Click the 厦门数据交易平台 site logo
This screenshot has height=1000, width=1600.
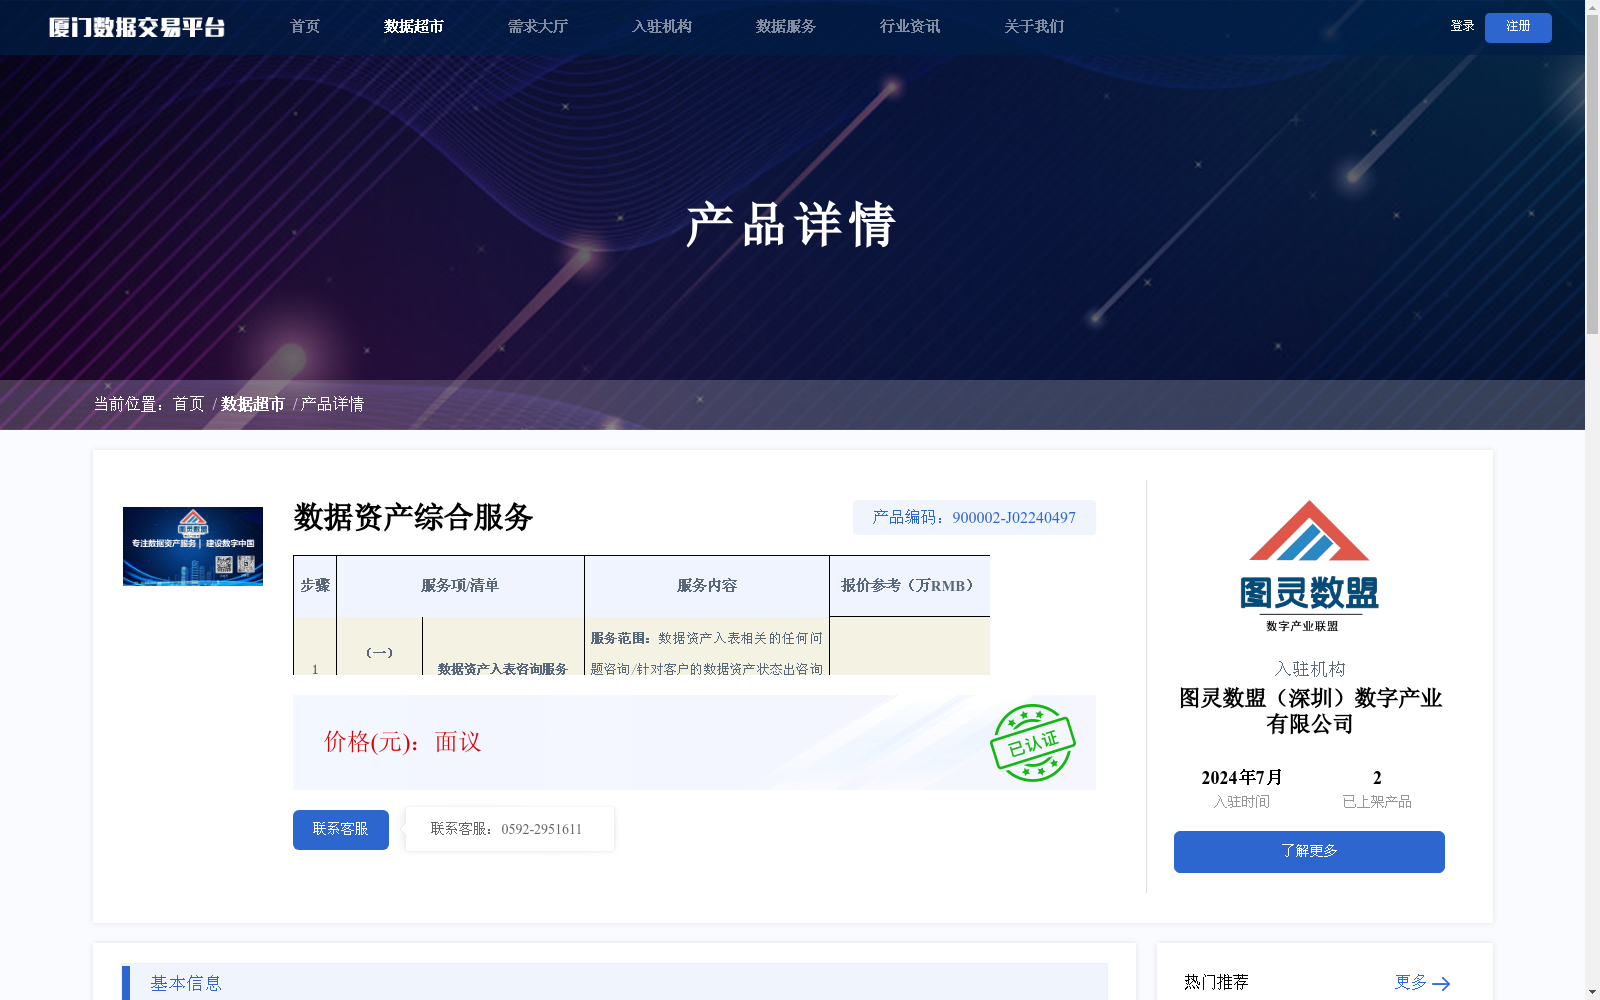click(x=137, y=27)
